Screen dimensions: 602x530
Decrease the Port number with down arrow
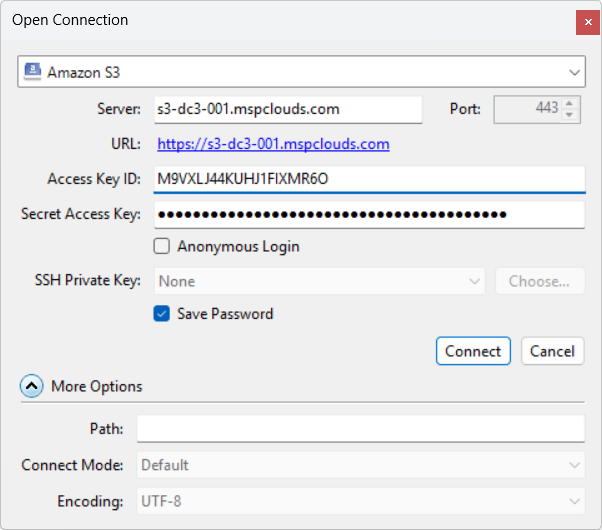tap(570, 114)
